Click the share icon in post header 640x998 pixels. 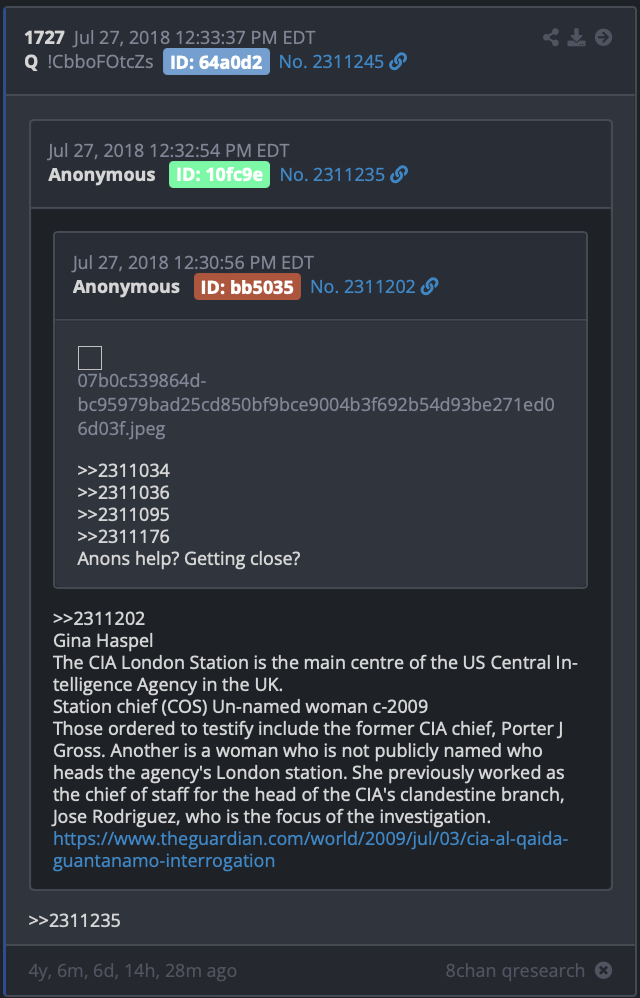[x=550, y=38]
